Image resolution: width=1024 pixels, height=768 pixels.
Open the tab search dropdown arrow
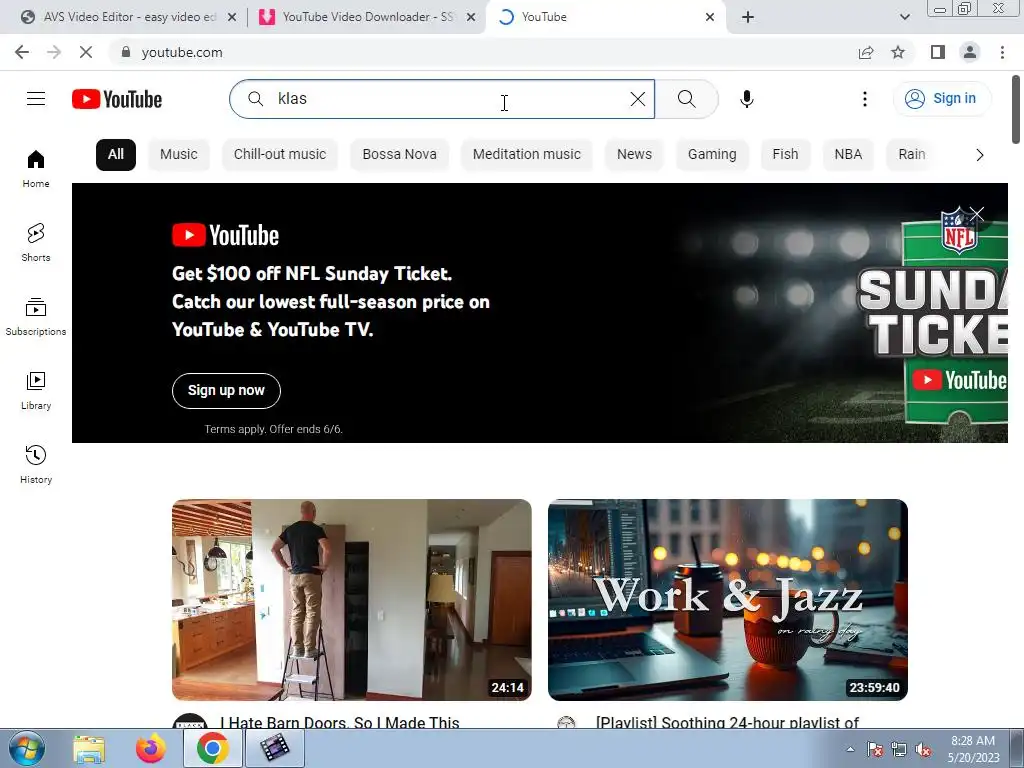tap(904, 18)
